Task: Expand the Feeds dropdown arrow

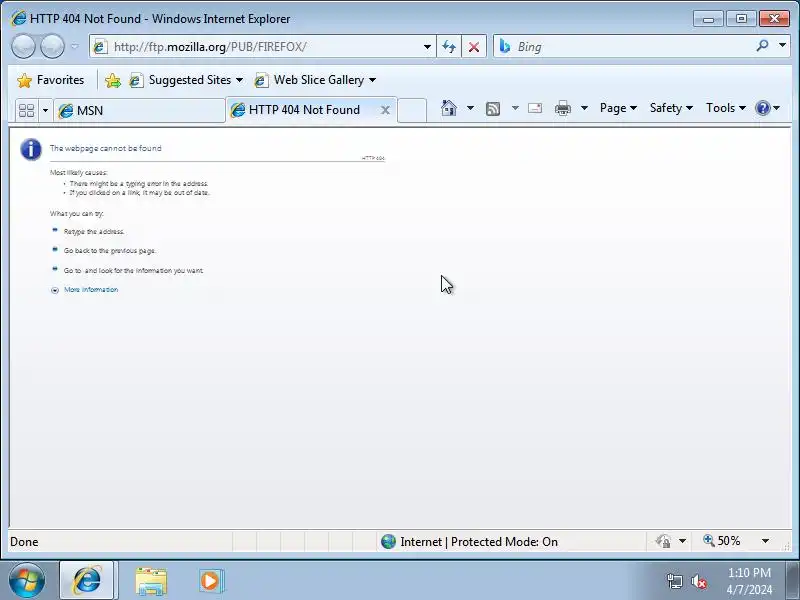Action: 515,108
